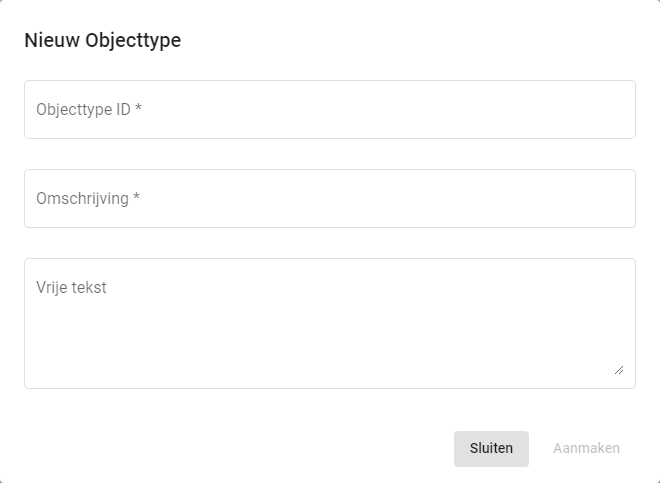Select the optional free text area
This screenshot has width=660, height=483.
tap(330, 323)
